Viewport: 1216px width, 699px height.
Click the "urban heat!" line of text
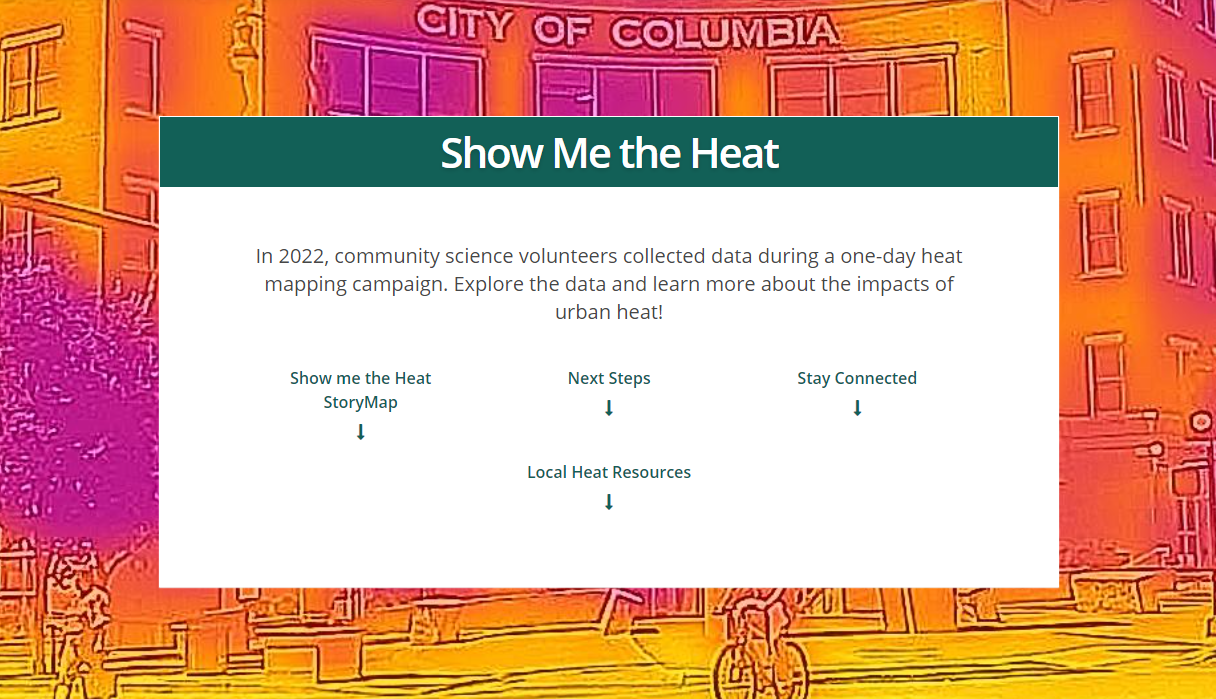(609, 312)
